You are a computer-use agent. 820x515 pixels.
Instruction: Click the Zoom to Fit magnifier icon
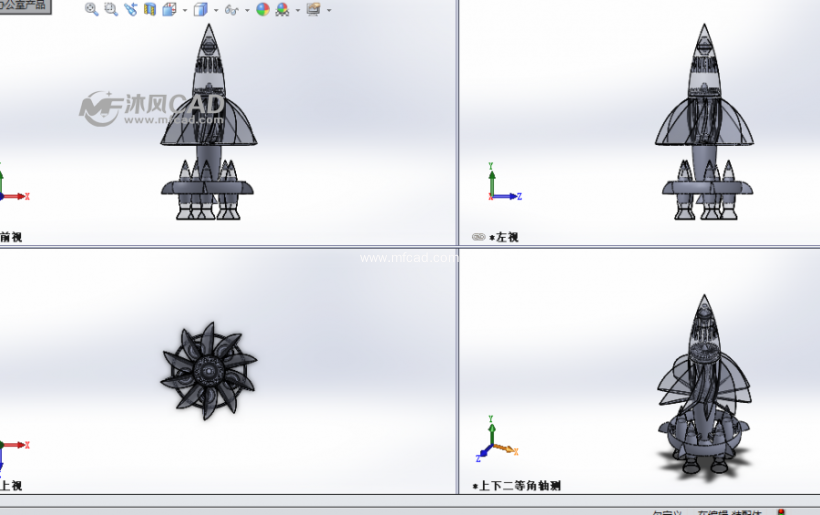[x=92, y=9]
